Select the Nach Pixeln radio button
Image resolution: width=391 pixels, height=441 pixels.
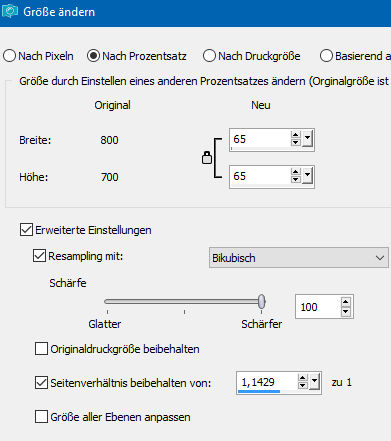10,56
